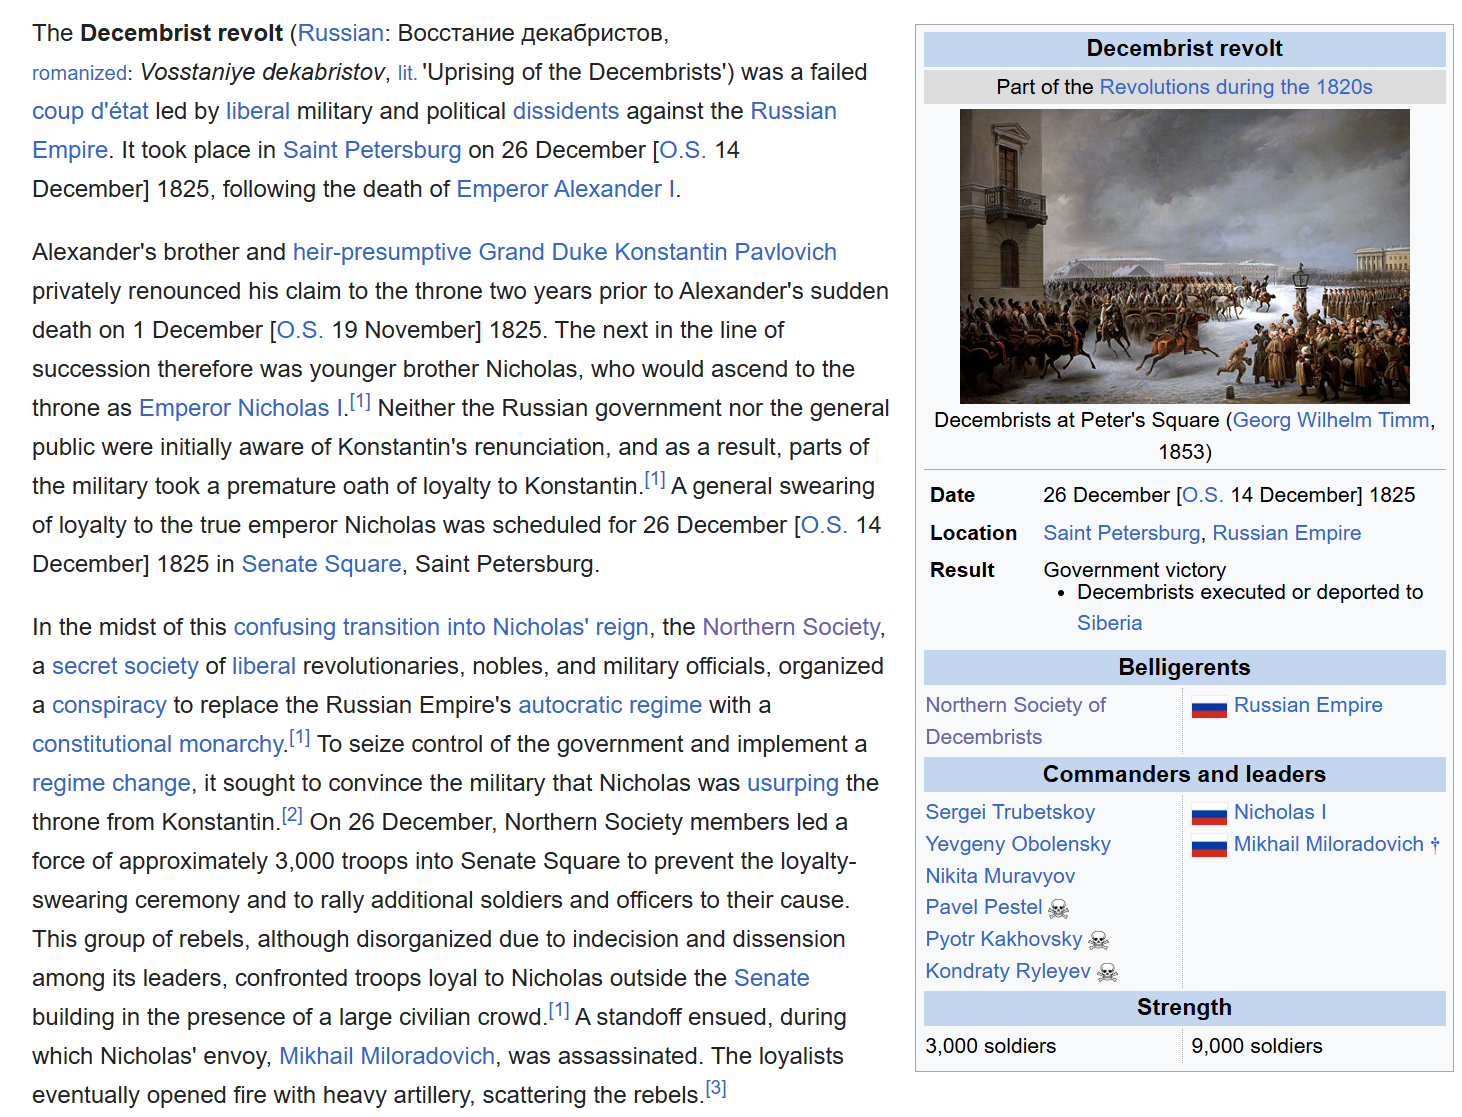Click the Northern Society link in the article text
This screenshot has height=1117, width=1462.
(791, 627)
